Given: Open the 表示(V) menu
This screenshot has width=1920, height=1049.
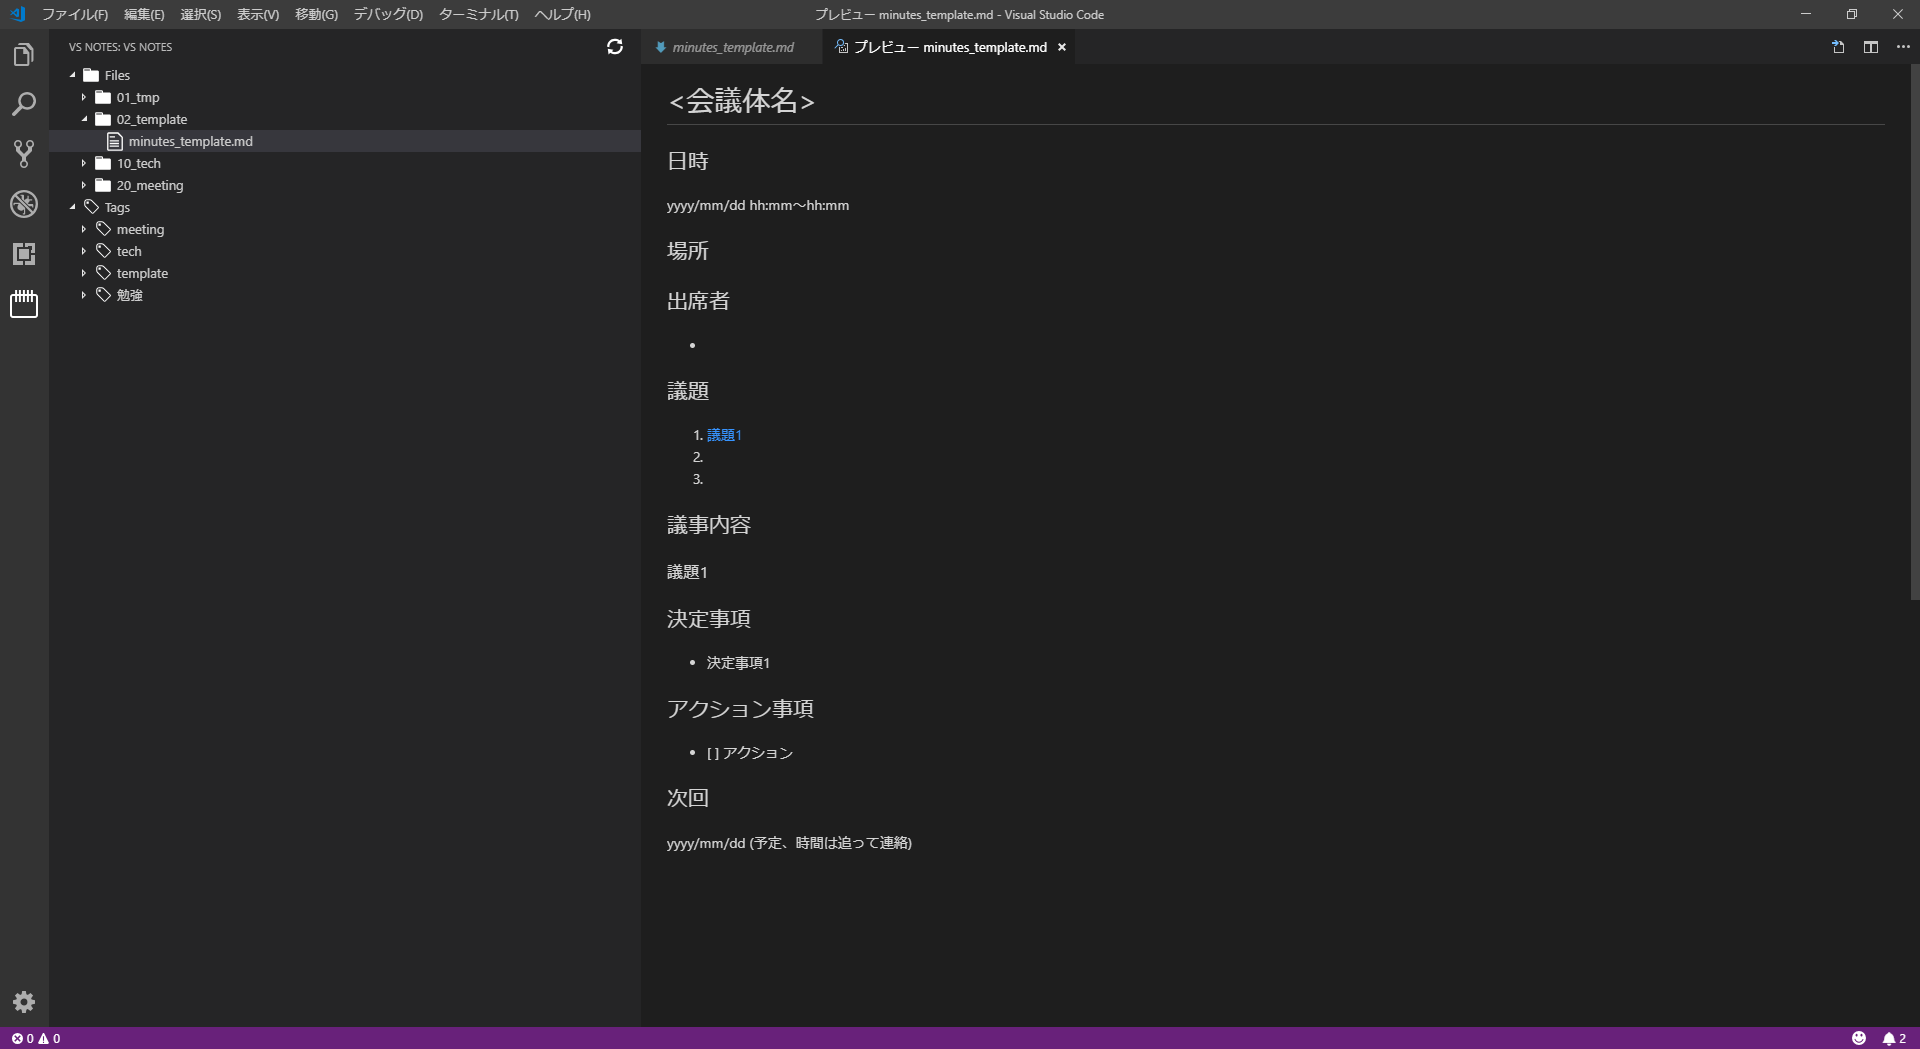Looking at the screenshot, I should [258, 14].
